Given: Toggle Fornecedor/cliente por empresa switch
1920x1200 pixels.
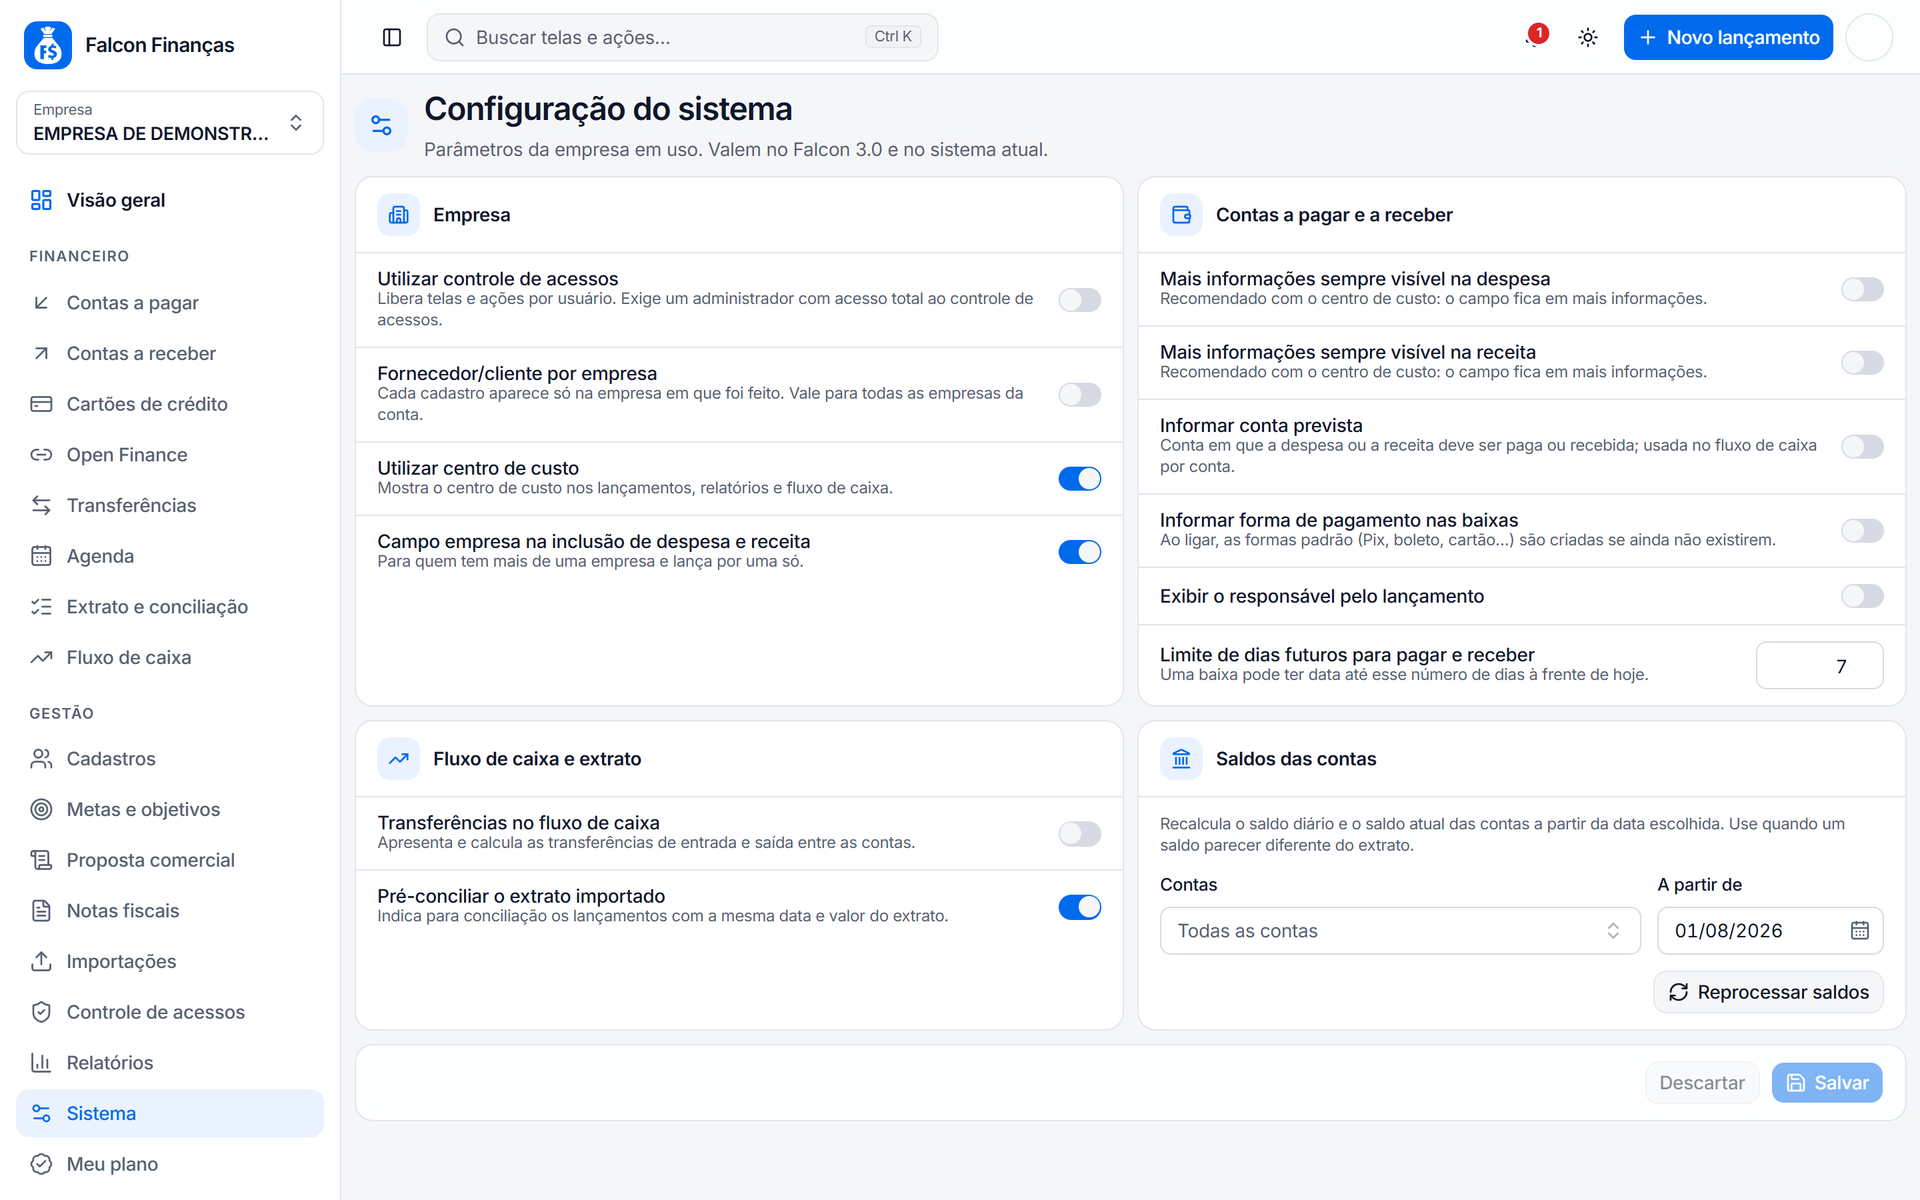Looking at the screenshot, I should 1080,394.
